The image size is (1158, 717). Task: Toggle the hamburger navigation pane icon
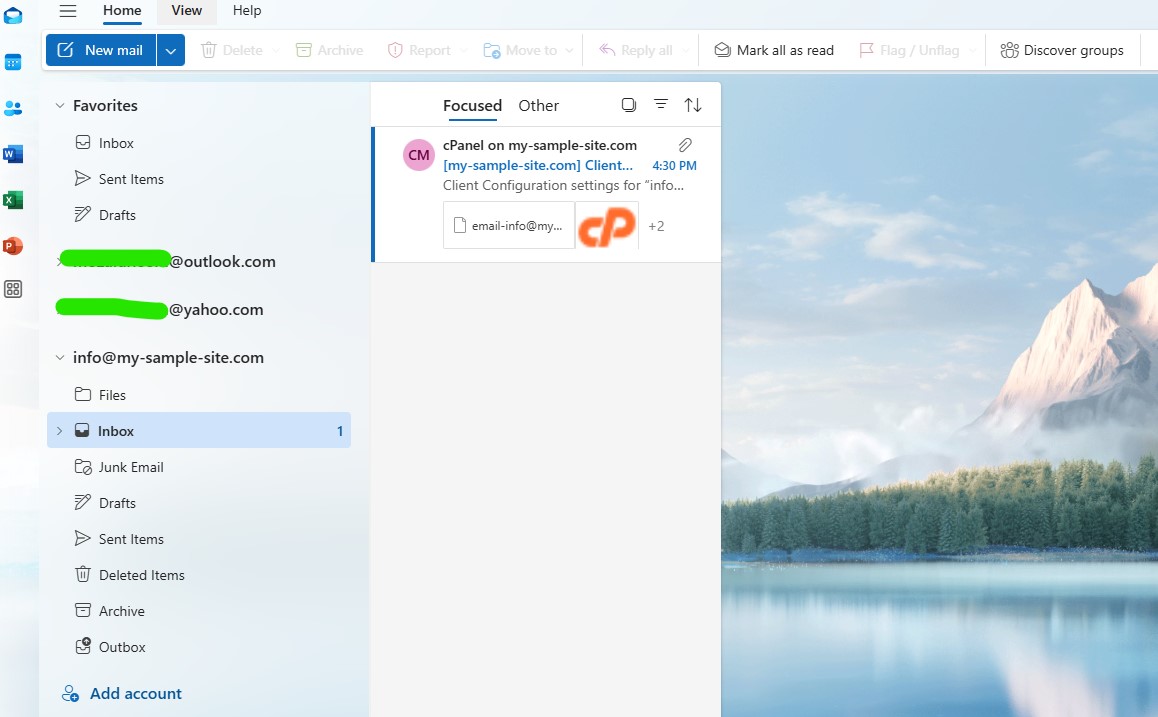point(68,11)
